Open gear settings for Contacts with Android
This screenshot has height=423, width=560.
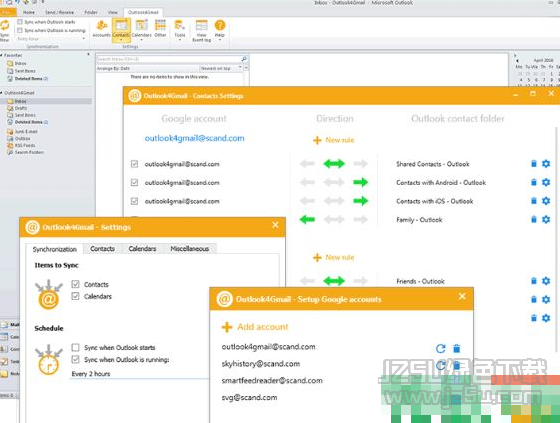(546, 182)
